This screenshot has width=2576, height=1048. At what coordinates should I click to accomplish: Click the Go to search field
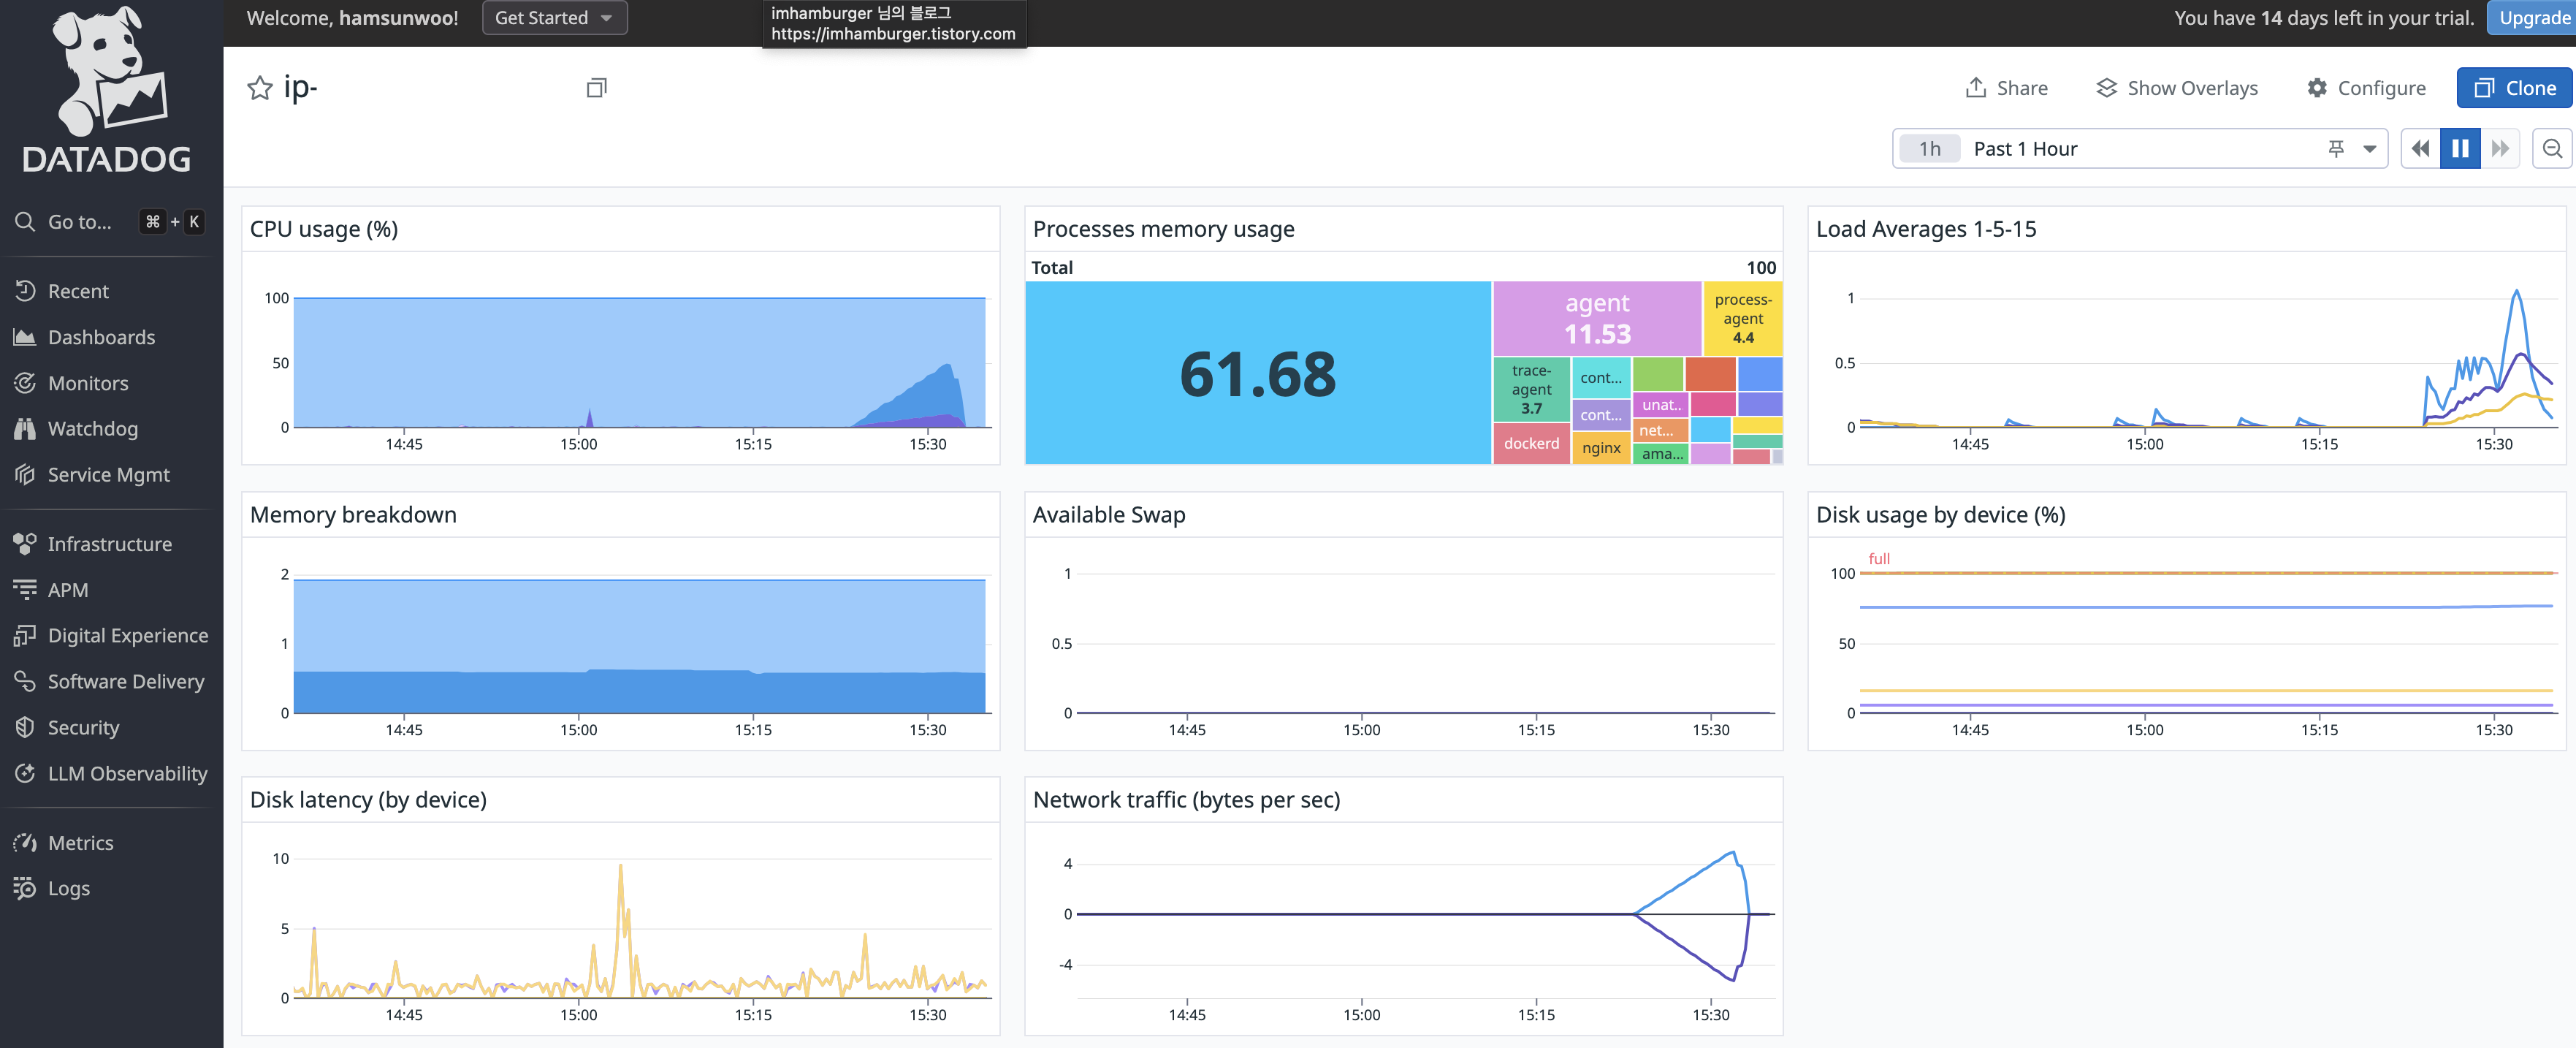tap(80, 222)
